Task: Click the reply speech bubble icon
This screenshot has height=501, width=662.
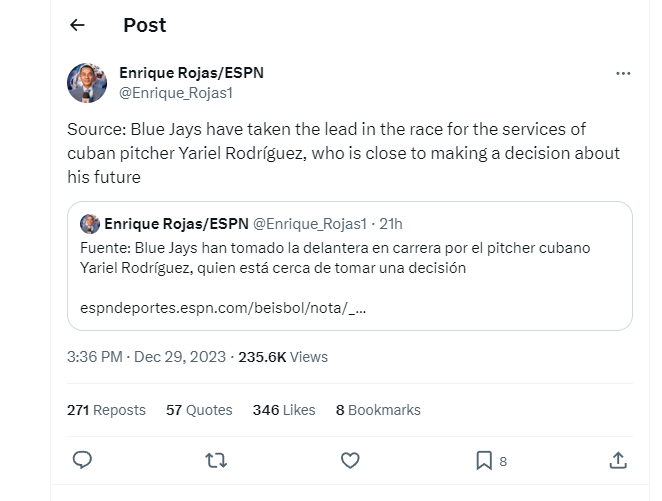Action: point(83,460)
